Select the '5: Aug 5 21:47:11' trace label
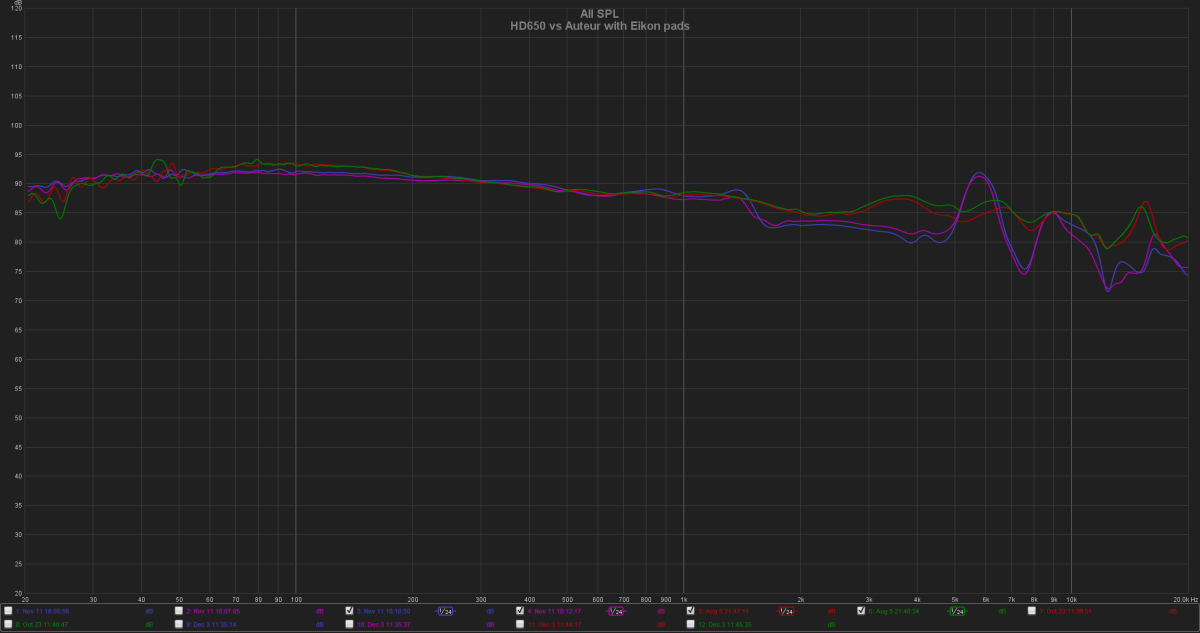 coord(723,611)
